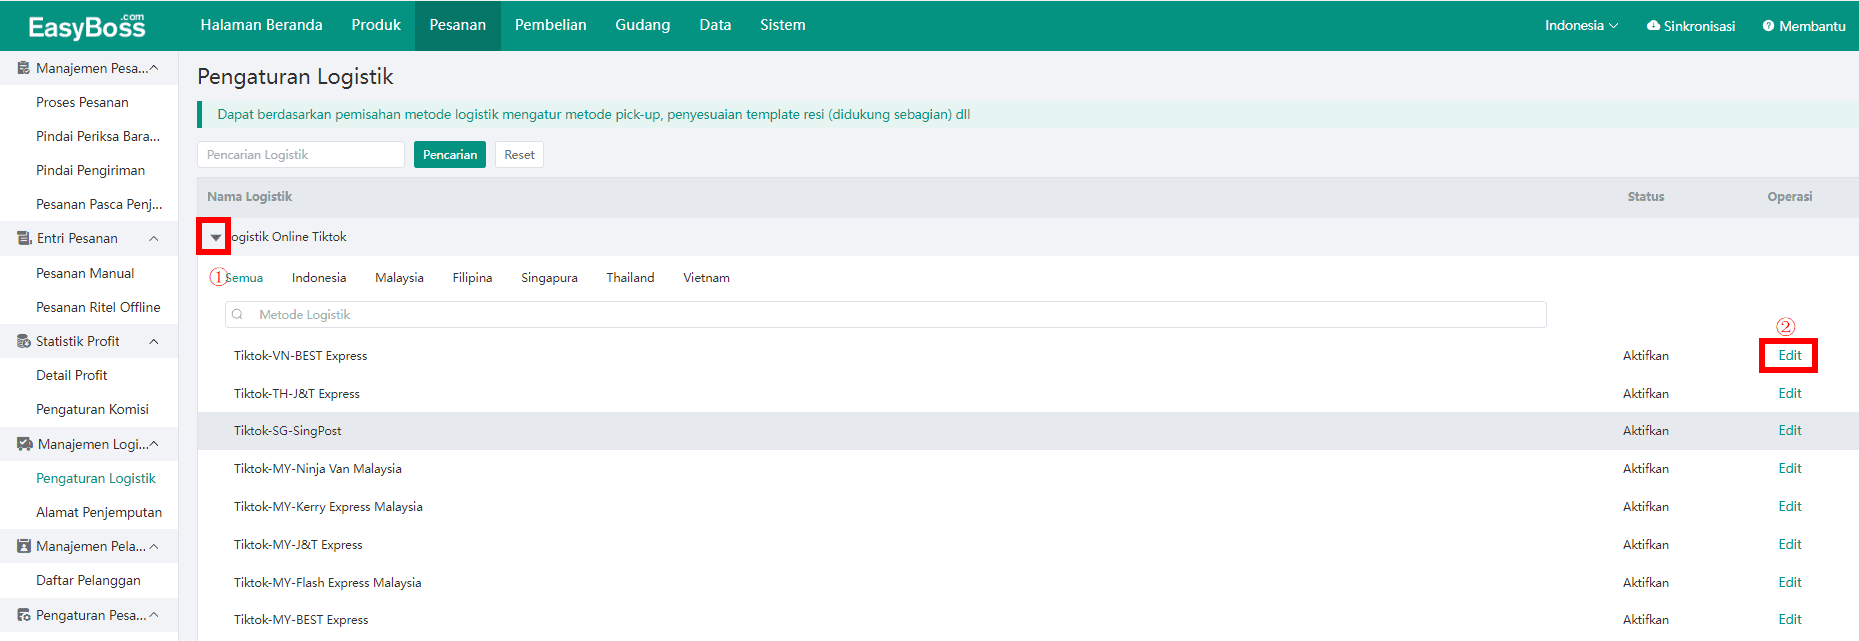This screenshot has width=1859, height=641.
Task: Edit Tiktok-MY-BEST Express logistic
Action: [1790, 619]
